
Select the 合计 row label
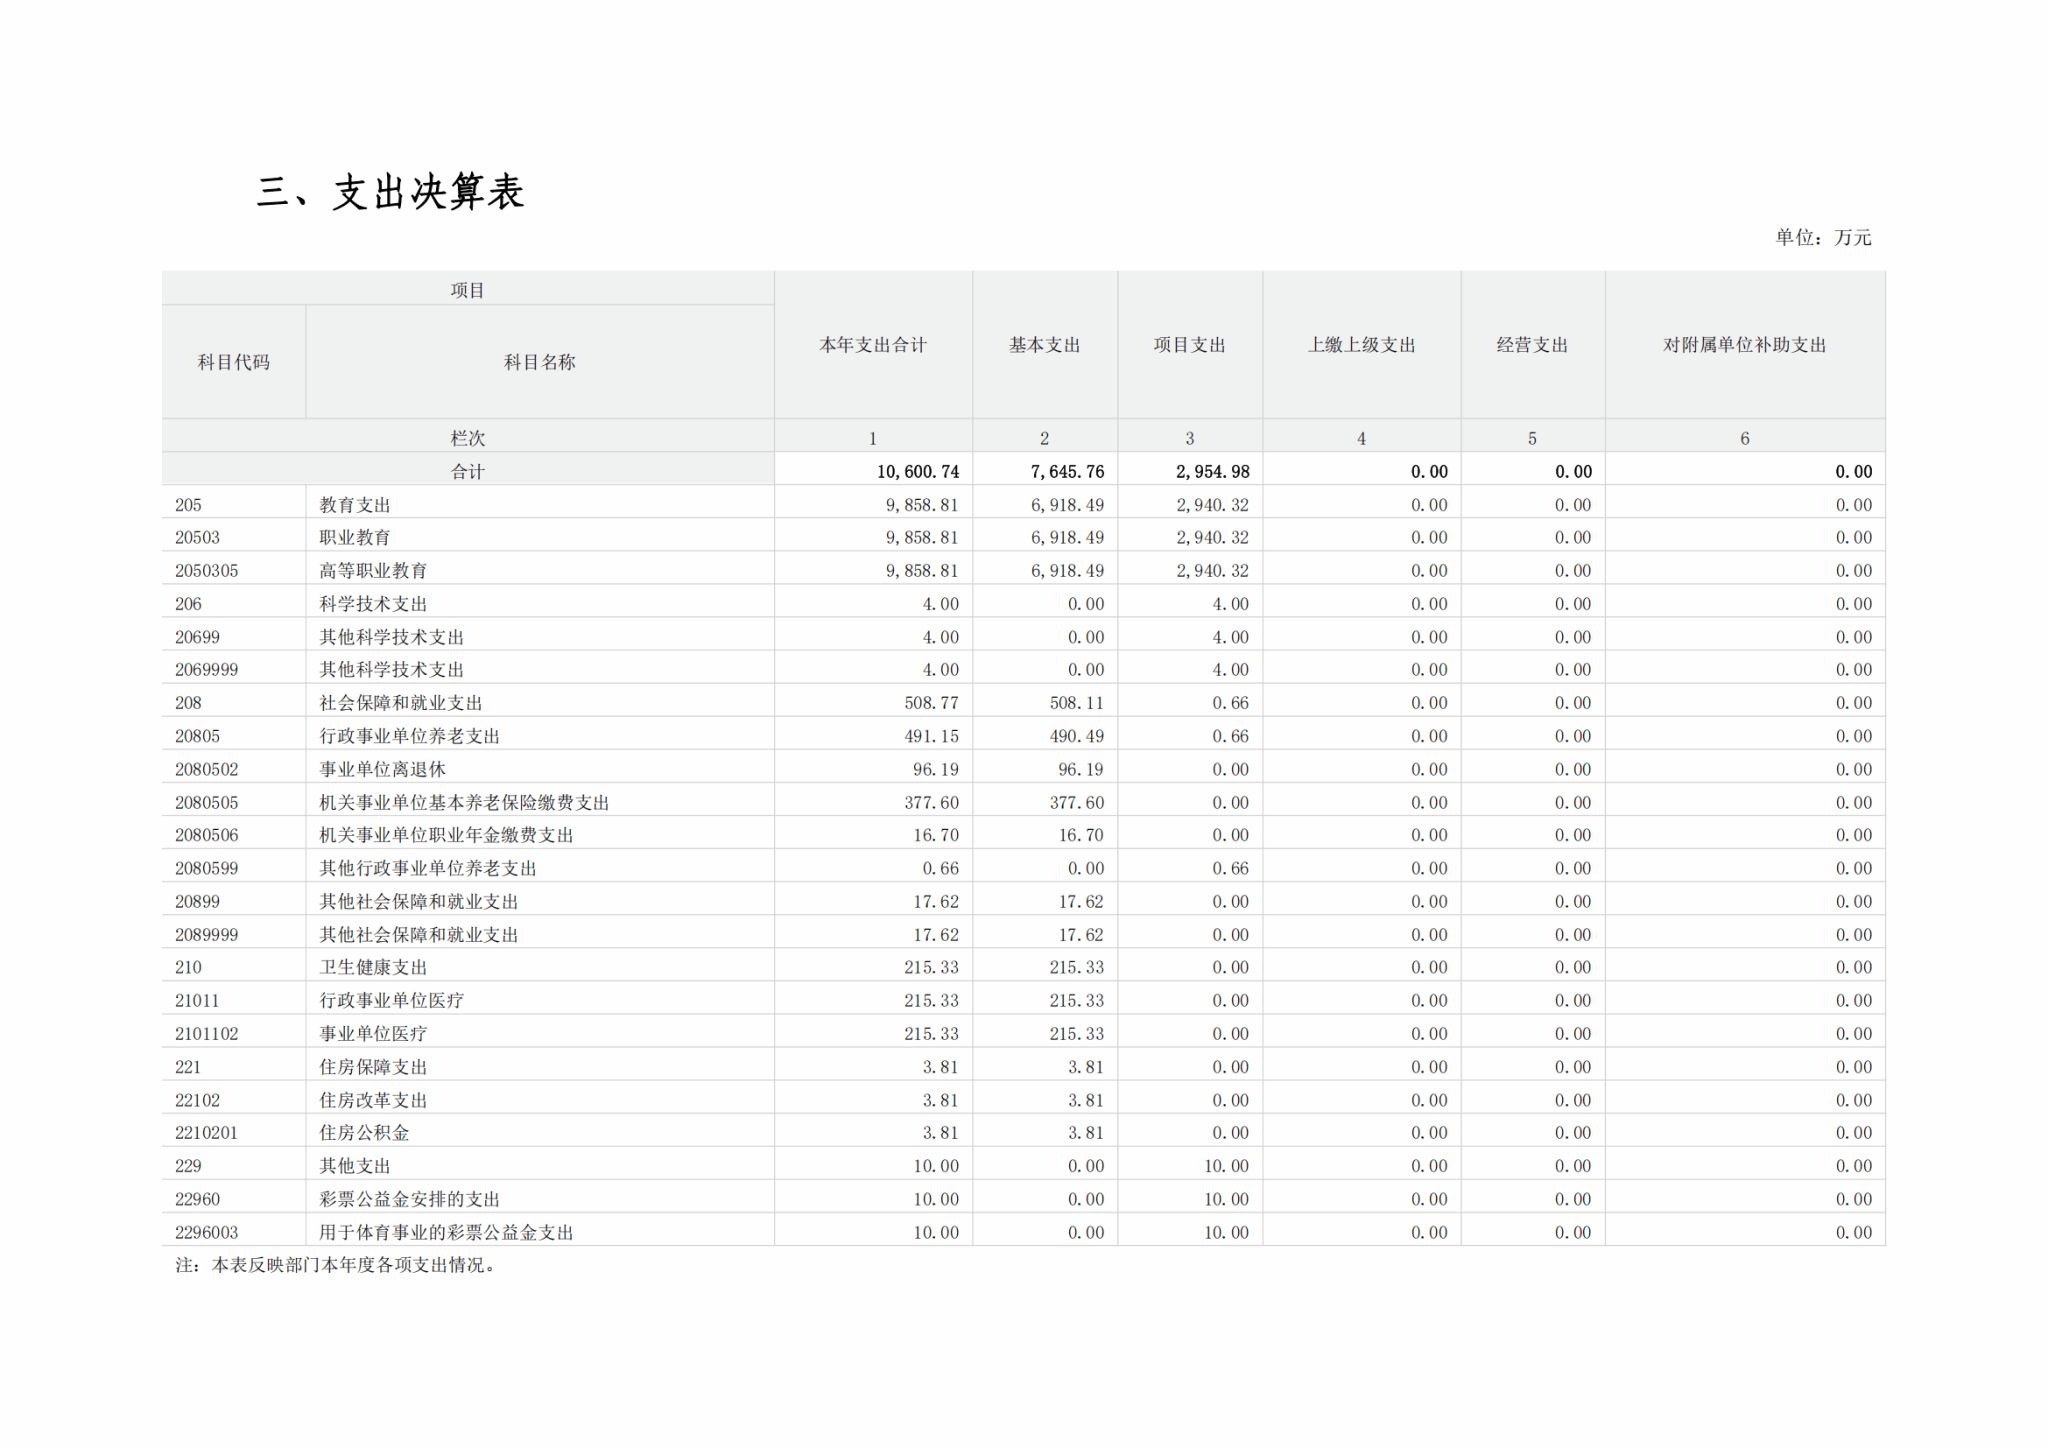[x=467, y=471]
